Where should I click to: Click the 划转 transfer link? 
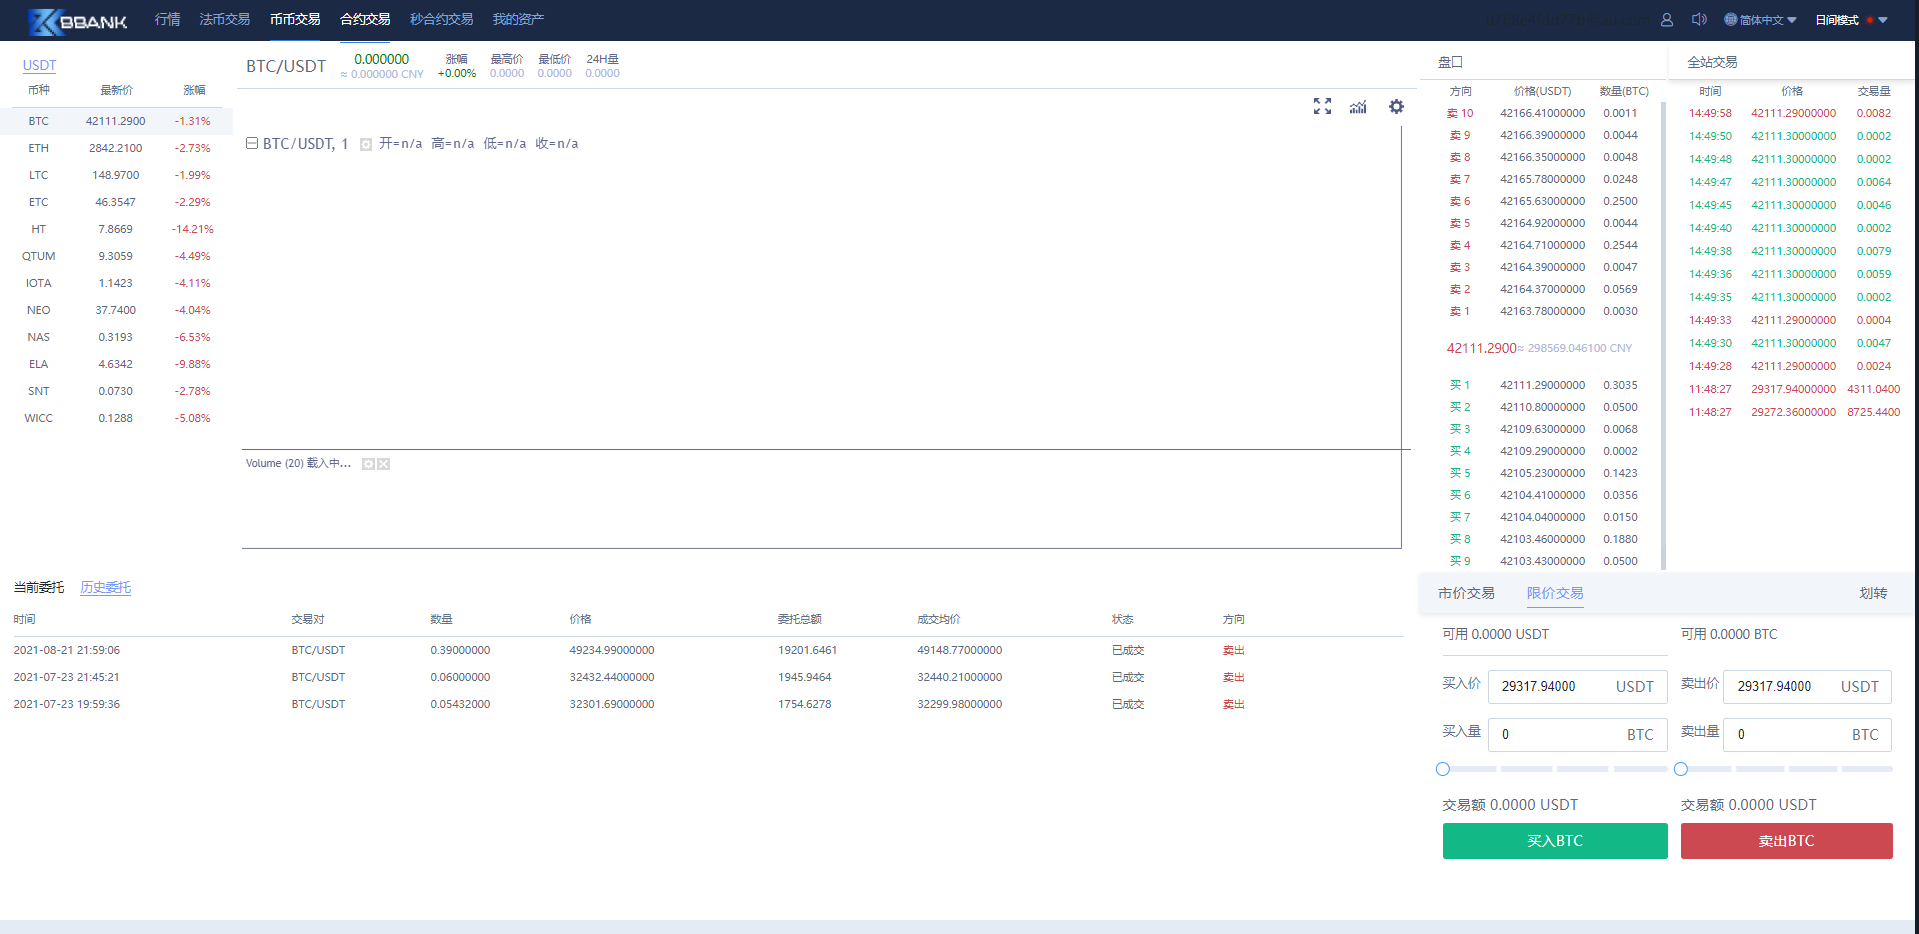[1872, 593]
